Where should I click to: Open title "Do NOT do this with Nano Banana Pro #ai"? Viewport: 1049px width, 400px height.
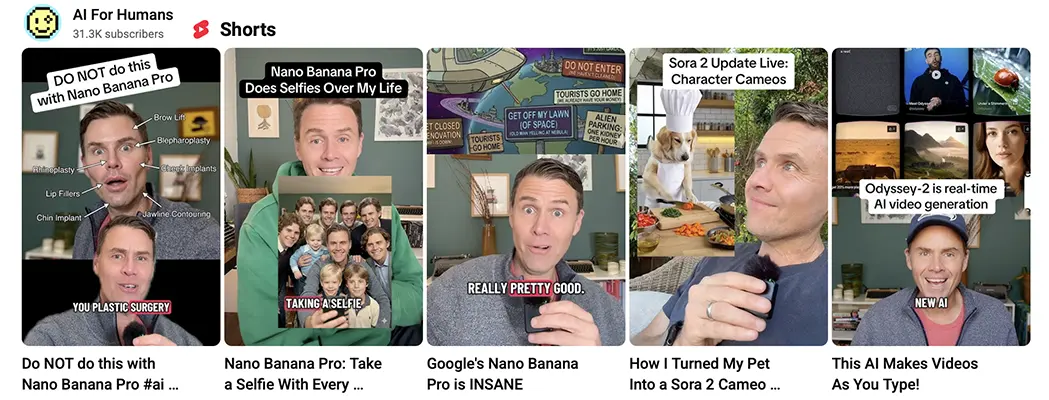(100, 374)
